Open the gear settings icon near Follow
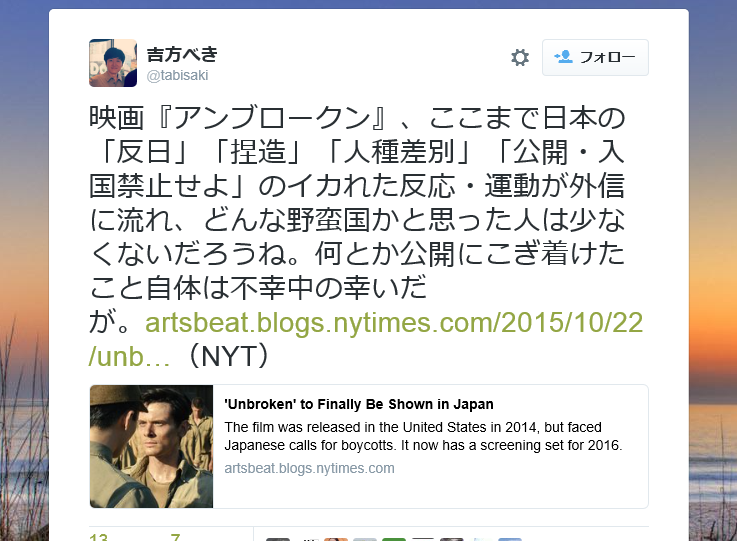Screen dimensions: 737x541 tap(520, 57)
